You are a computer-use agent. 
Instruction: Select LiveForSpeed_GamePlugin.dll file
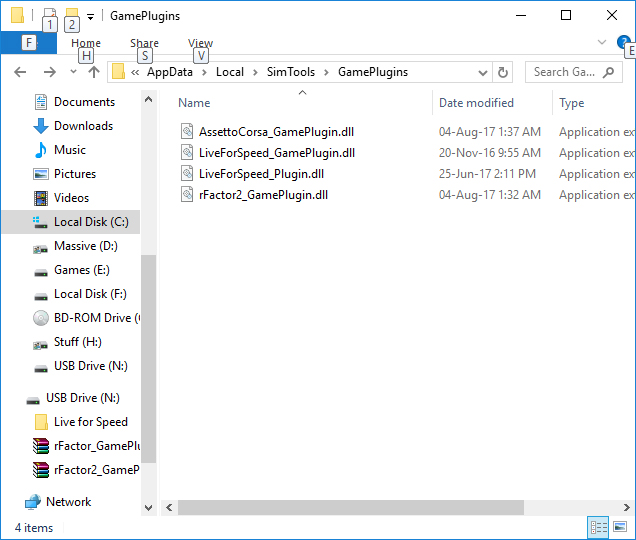[x=277, y=153]
